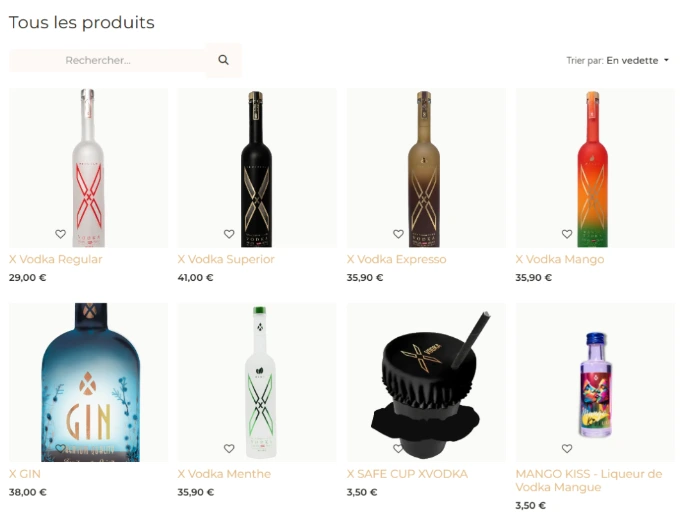Add X Vodka Menthe to wishlist heart

229,448
